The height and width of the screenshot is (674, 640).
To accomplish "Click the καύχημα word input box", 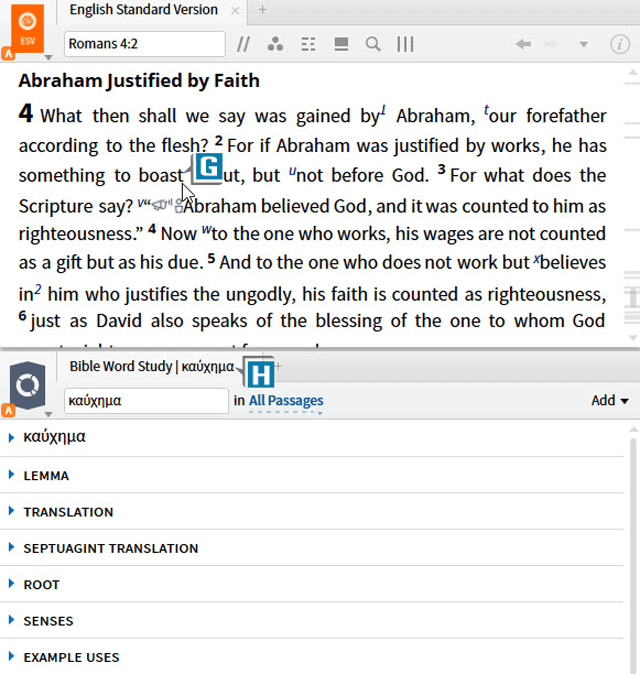I will (146, 401).
